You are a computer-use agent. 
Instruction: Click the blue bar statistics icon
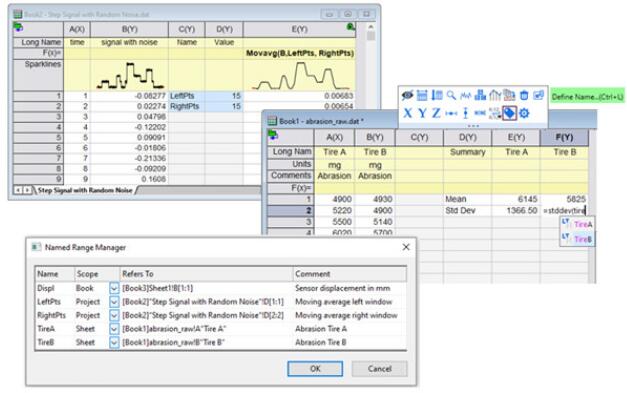pyautogui.click(x=480, y=95)
